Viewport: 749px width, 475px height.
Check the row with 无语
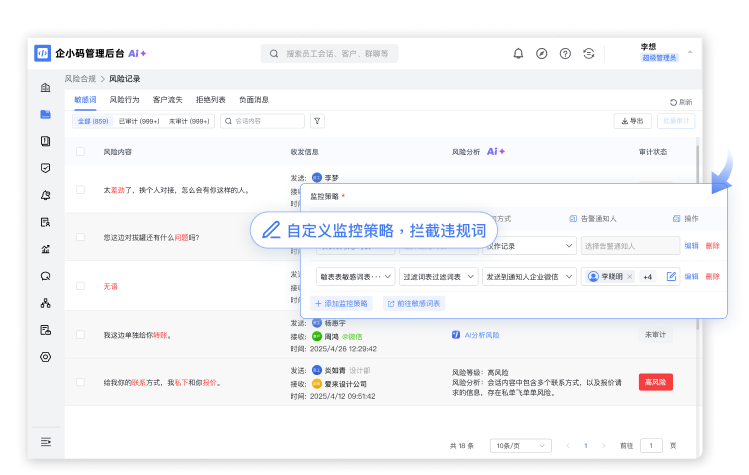tap(80, 286)
